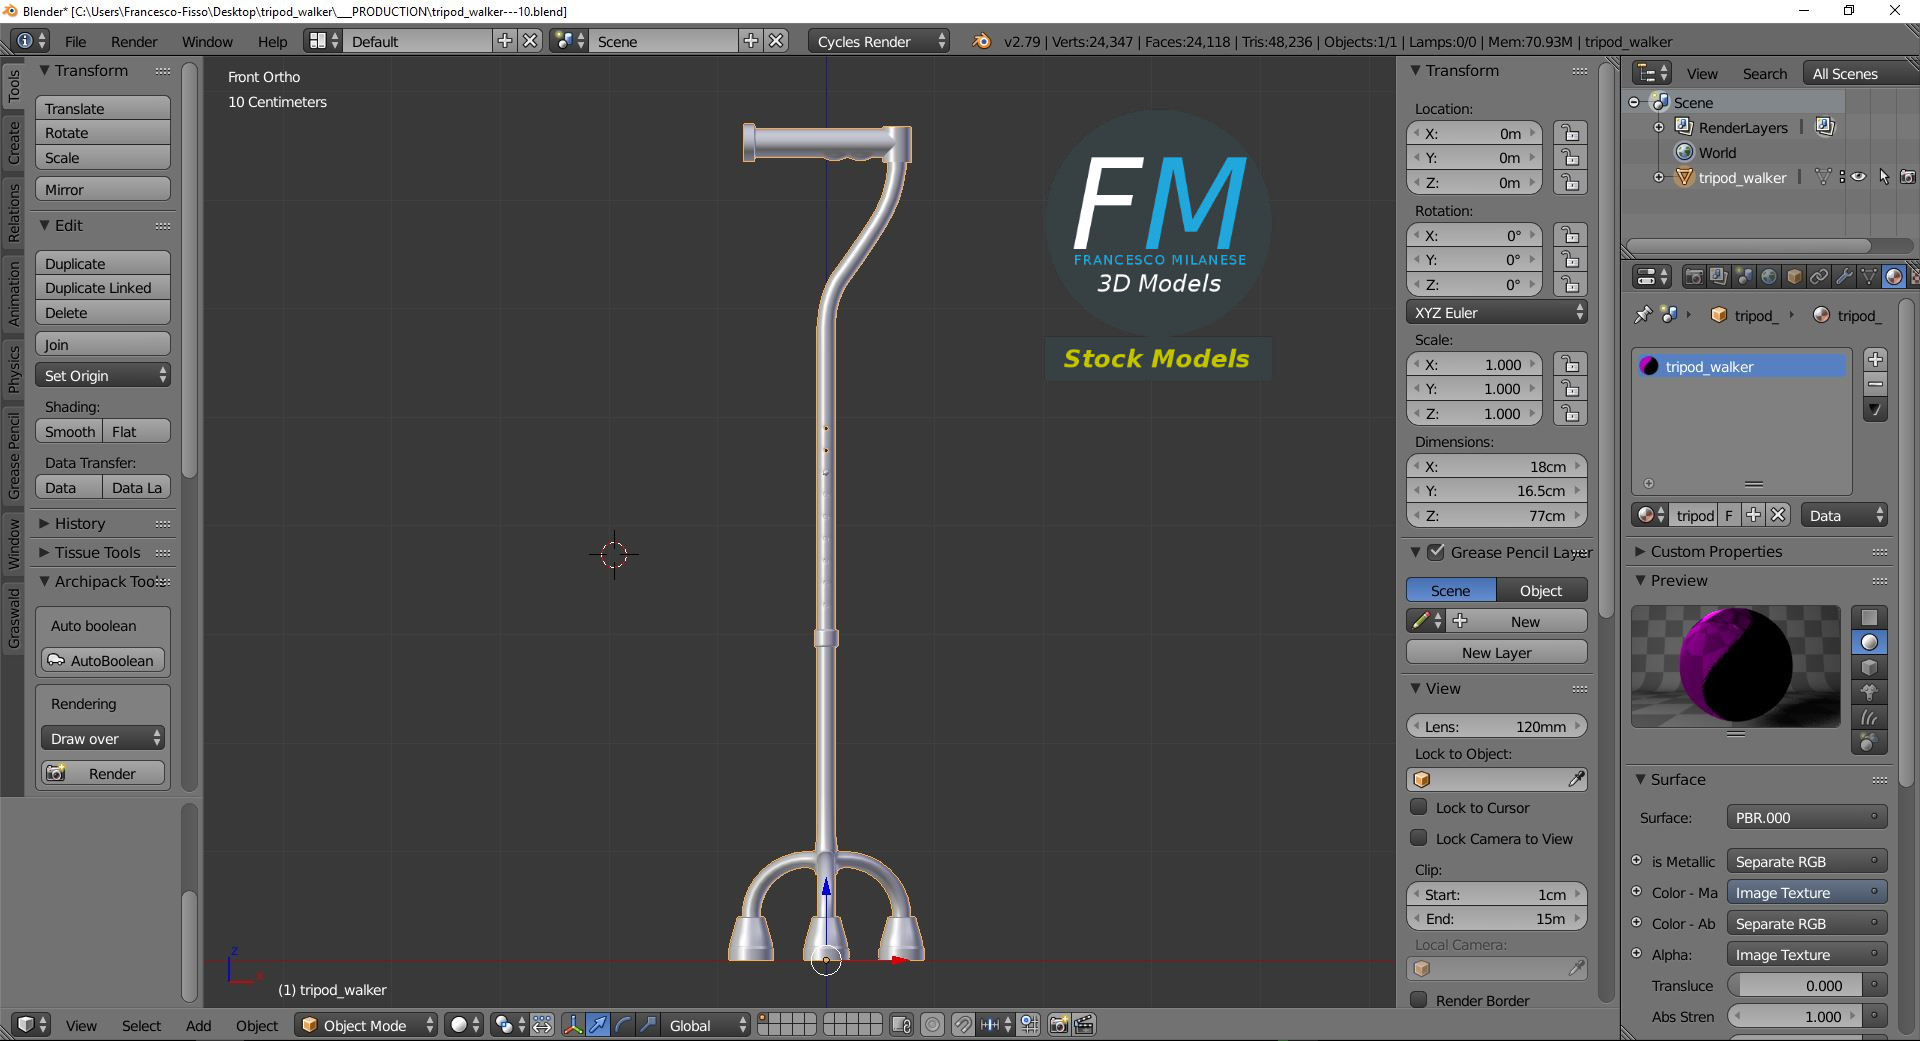Open the Global orientation dropdown
1920x1041 pixels.
[706, 1025]
